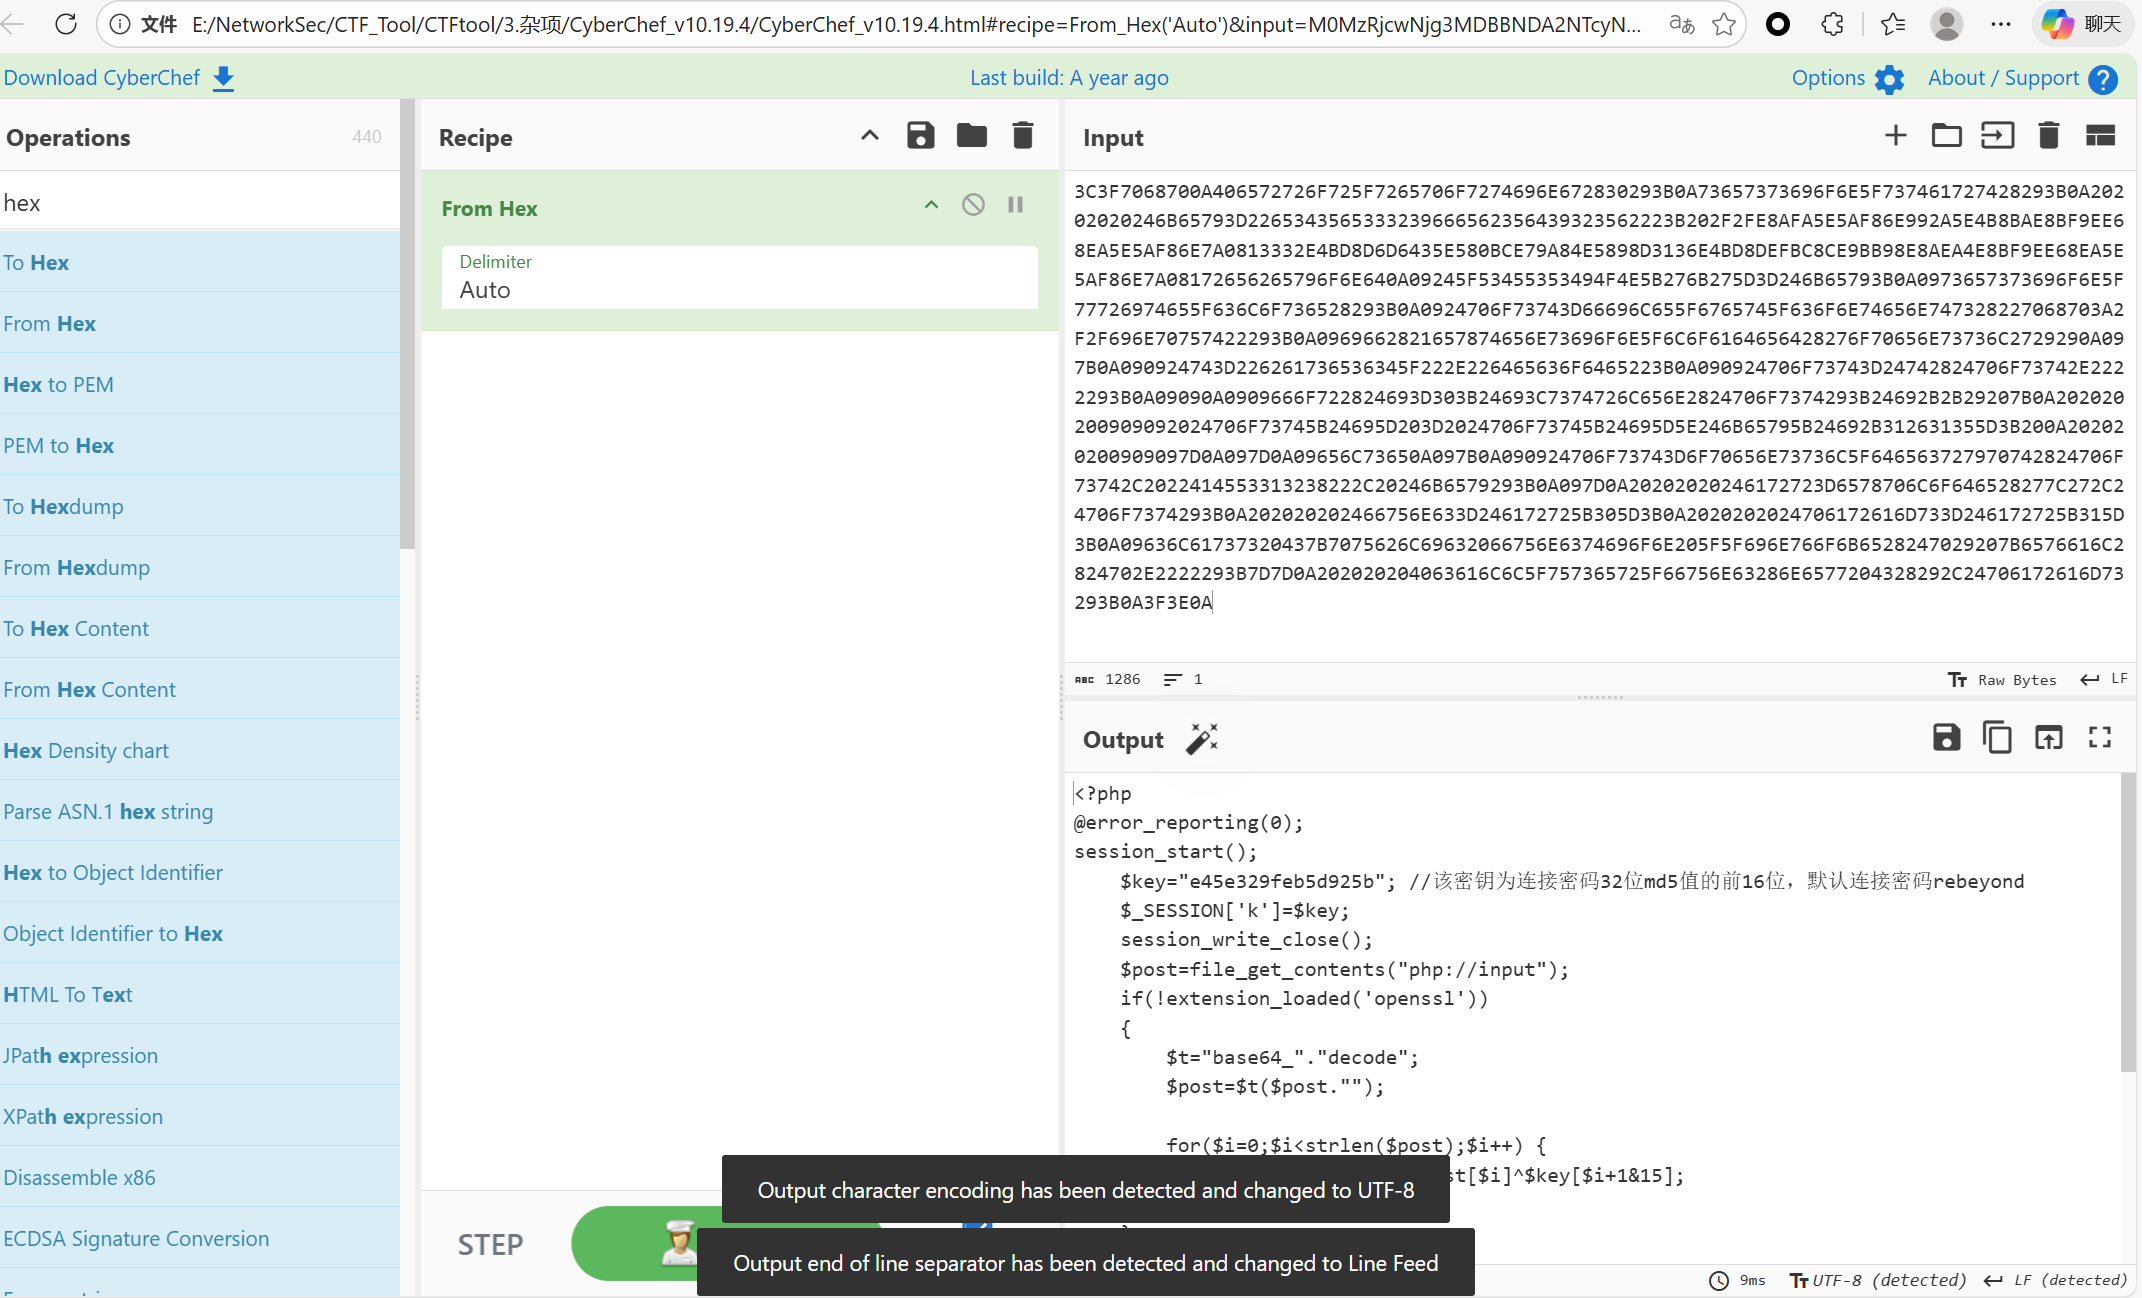Reset the input pane layout
This screenshot has width=2142, height=1298.
[x=2100, y=136]
